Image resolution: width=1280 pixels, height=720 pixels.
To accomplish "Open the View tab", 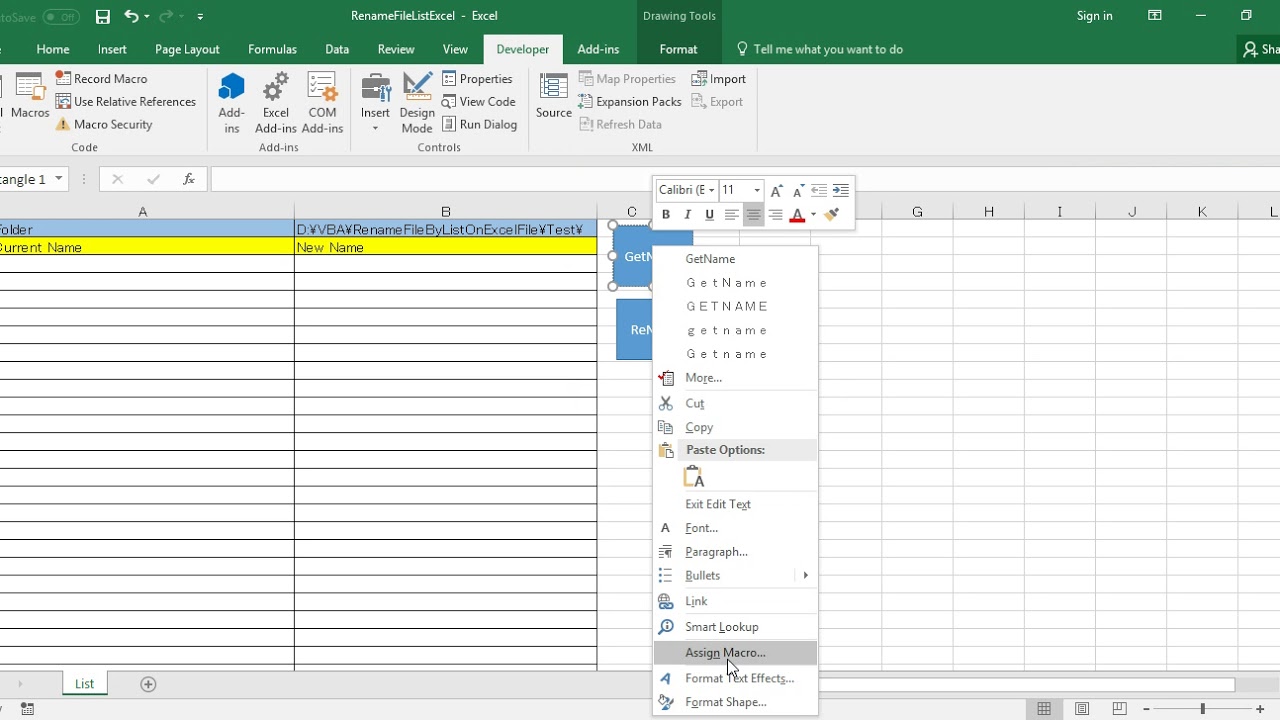I will 455,49.
